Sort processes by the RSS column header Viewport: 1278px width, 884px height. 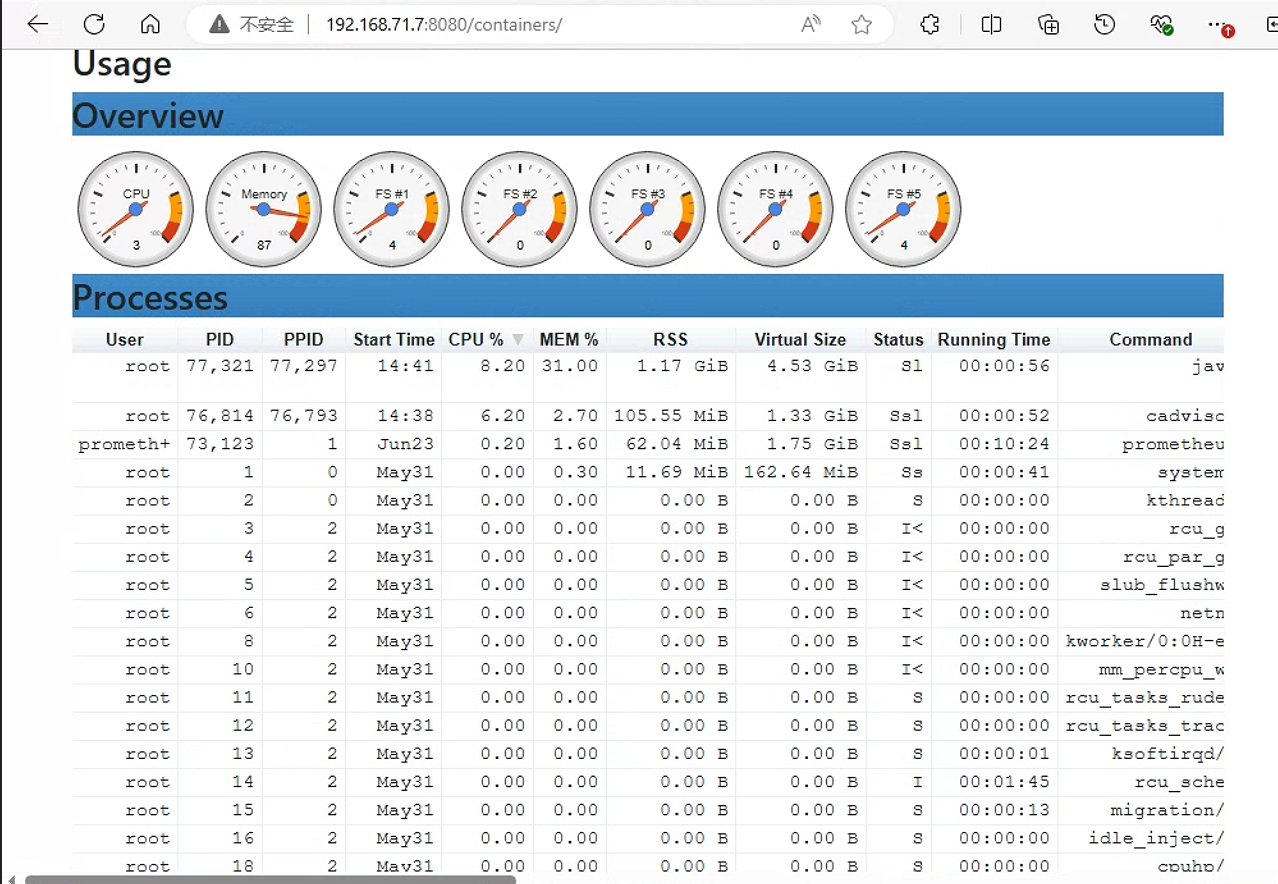(671, 339)
